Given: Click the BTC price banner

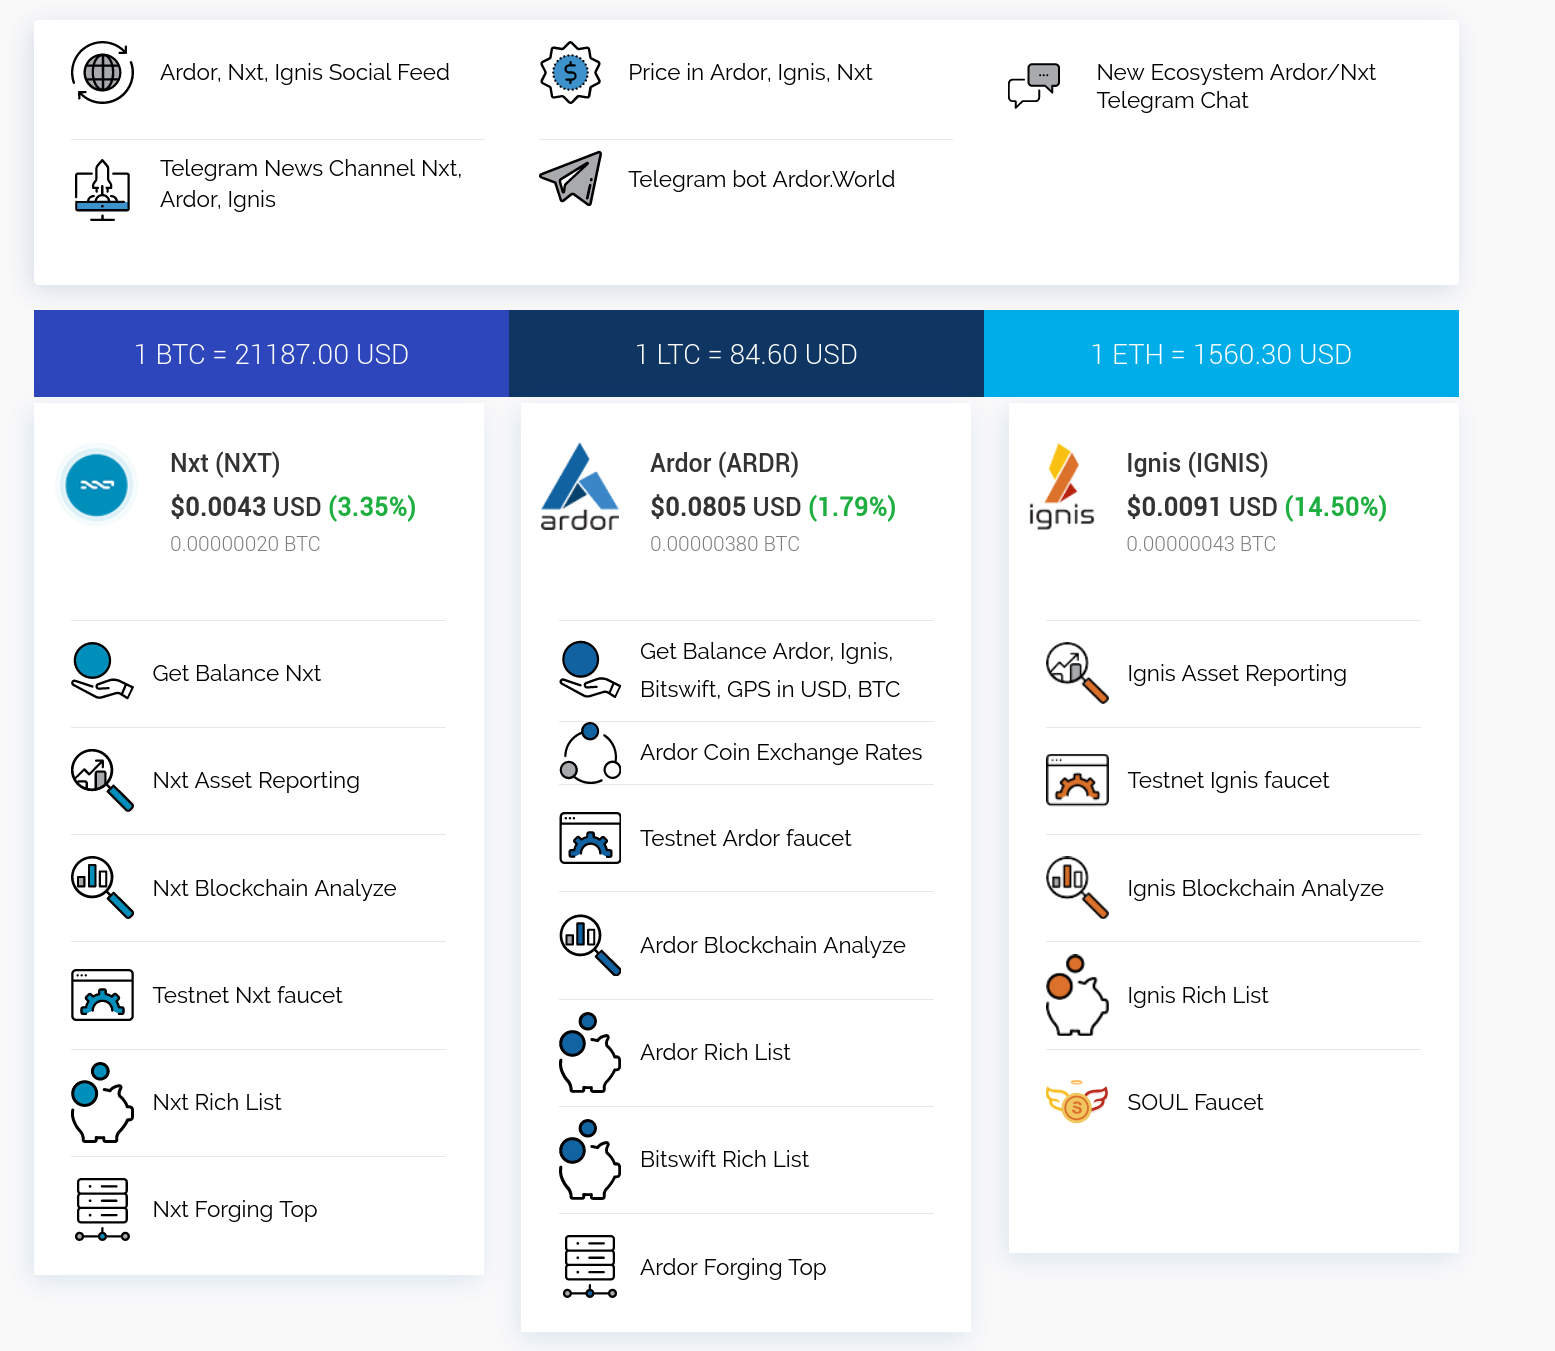Looking at the screenshot, I should pos(271,354).
